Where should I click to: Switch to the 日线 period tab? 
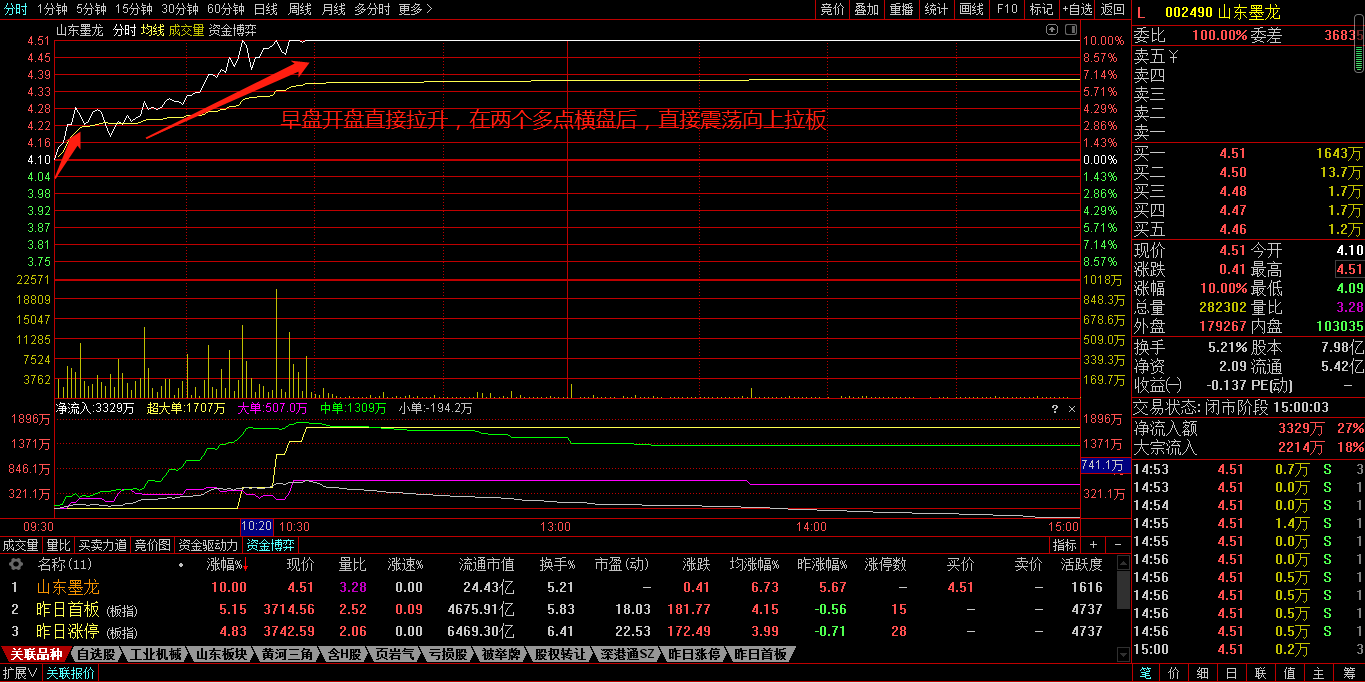pyautogui.click(x=265, y=9)
